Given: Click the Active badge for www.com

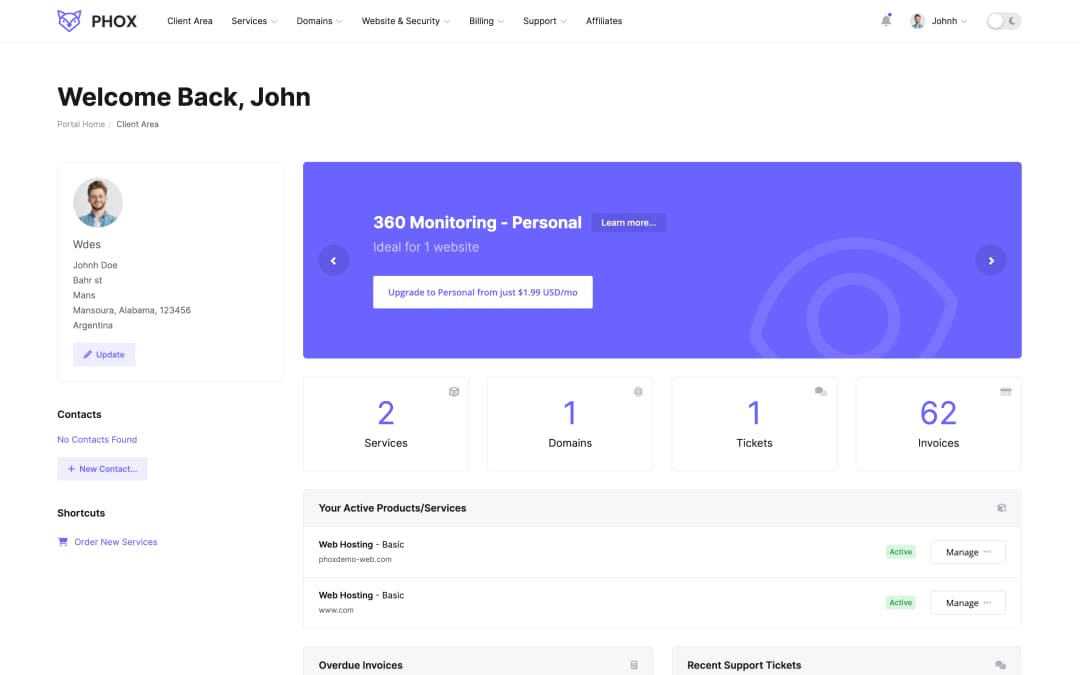Looking at the screenshot, I should (x=900, y=603).
